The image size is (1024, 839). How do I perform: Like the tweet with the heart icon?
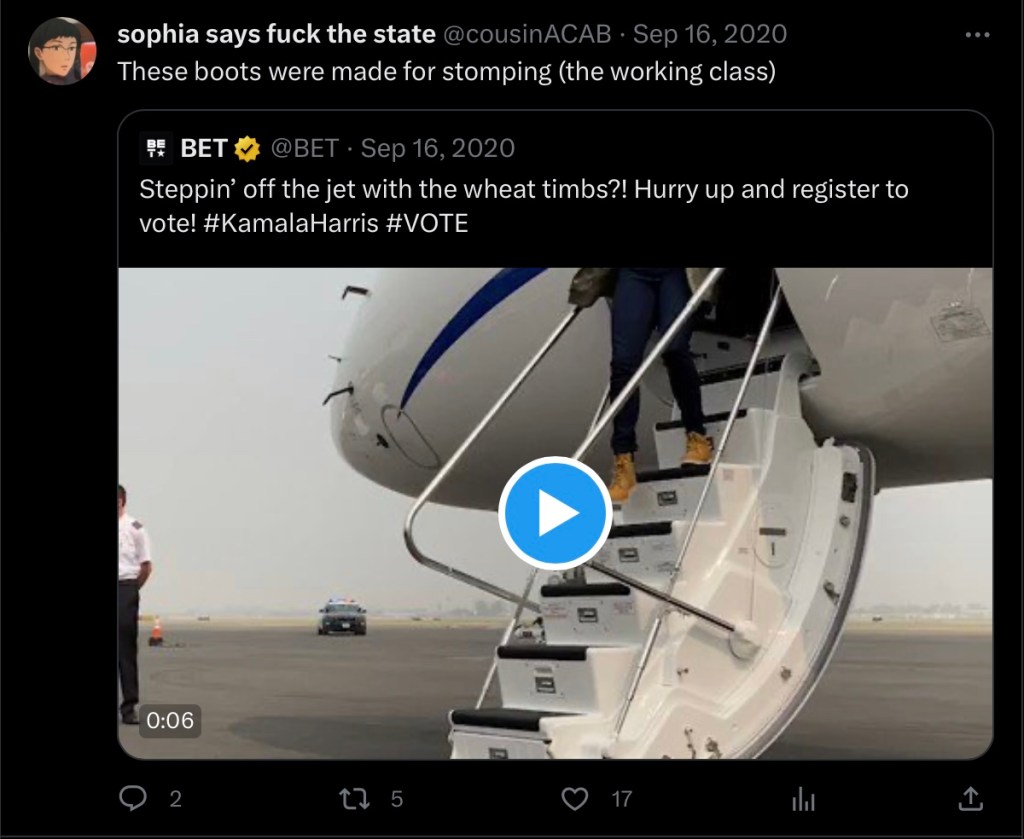click(x=574, y=798)
